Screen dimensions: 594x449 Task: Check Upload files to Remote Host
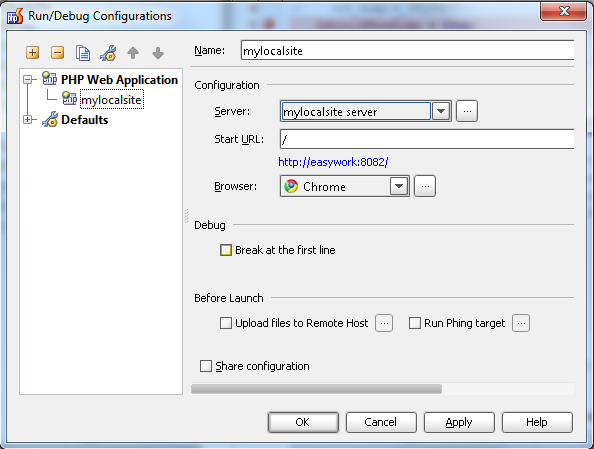click(x=226, y=323)
